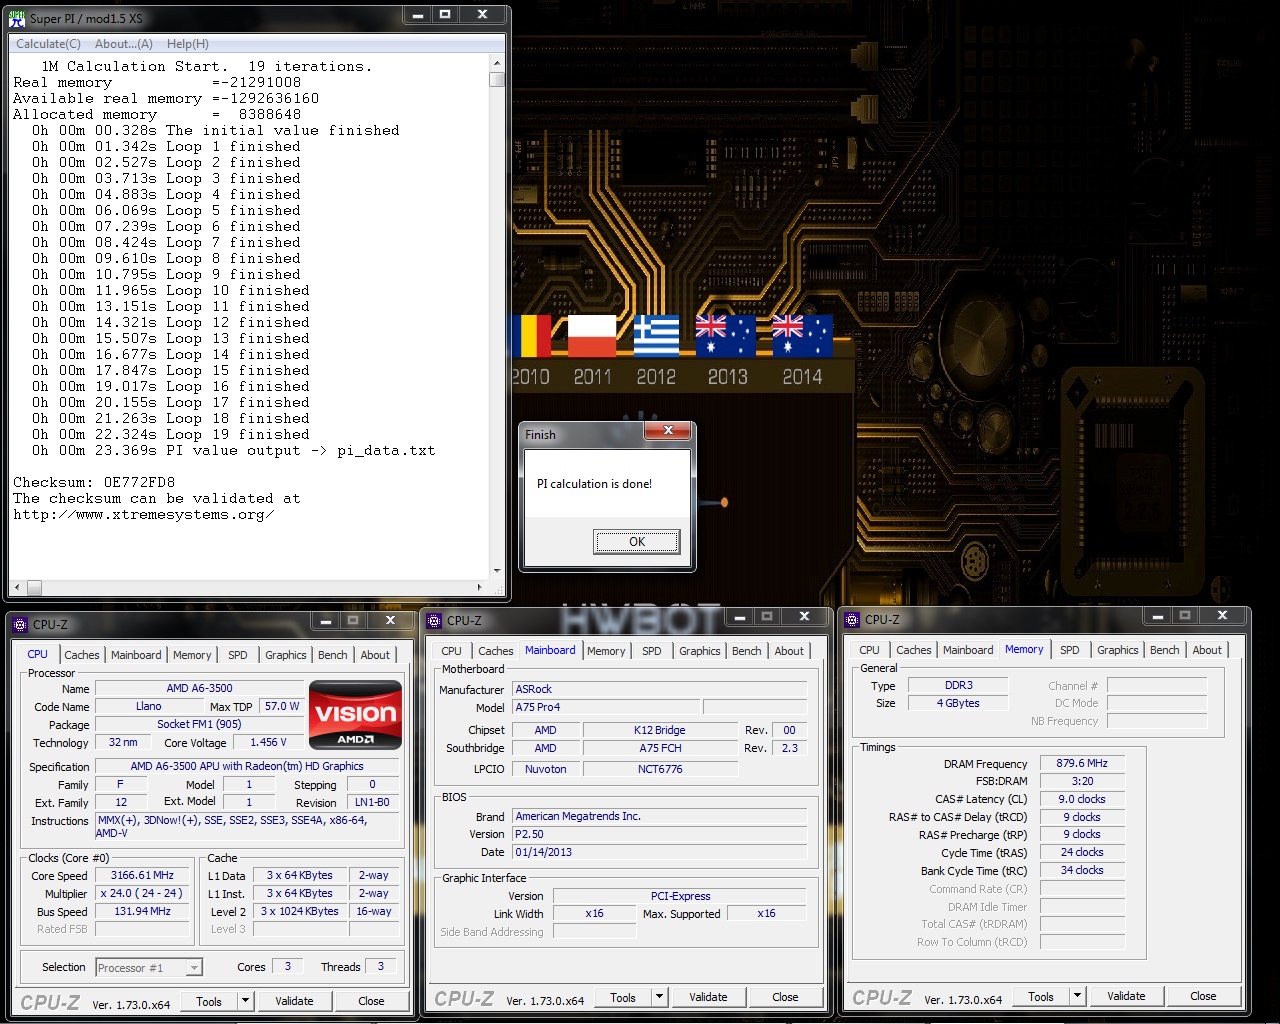Click the Australian flag for 2013 on desktop

pyautogui.click(x=726, y=336)
